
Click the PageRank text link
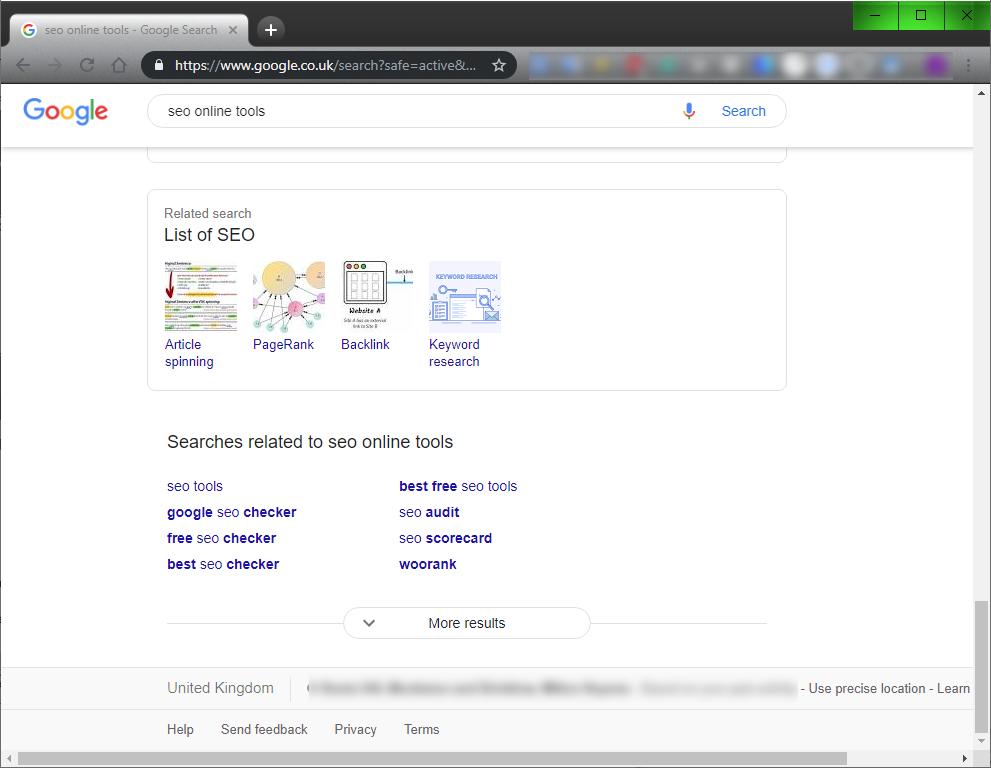[283, 344]
